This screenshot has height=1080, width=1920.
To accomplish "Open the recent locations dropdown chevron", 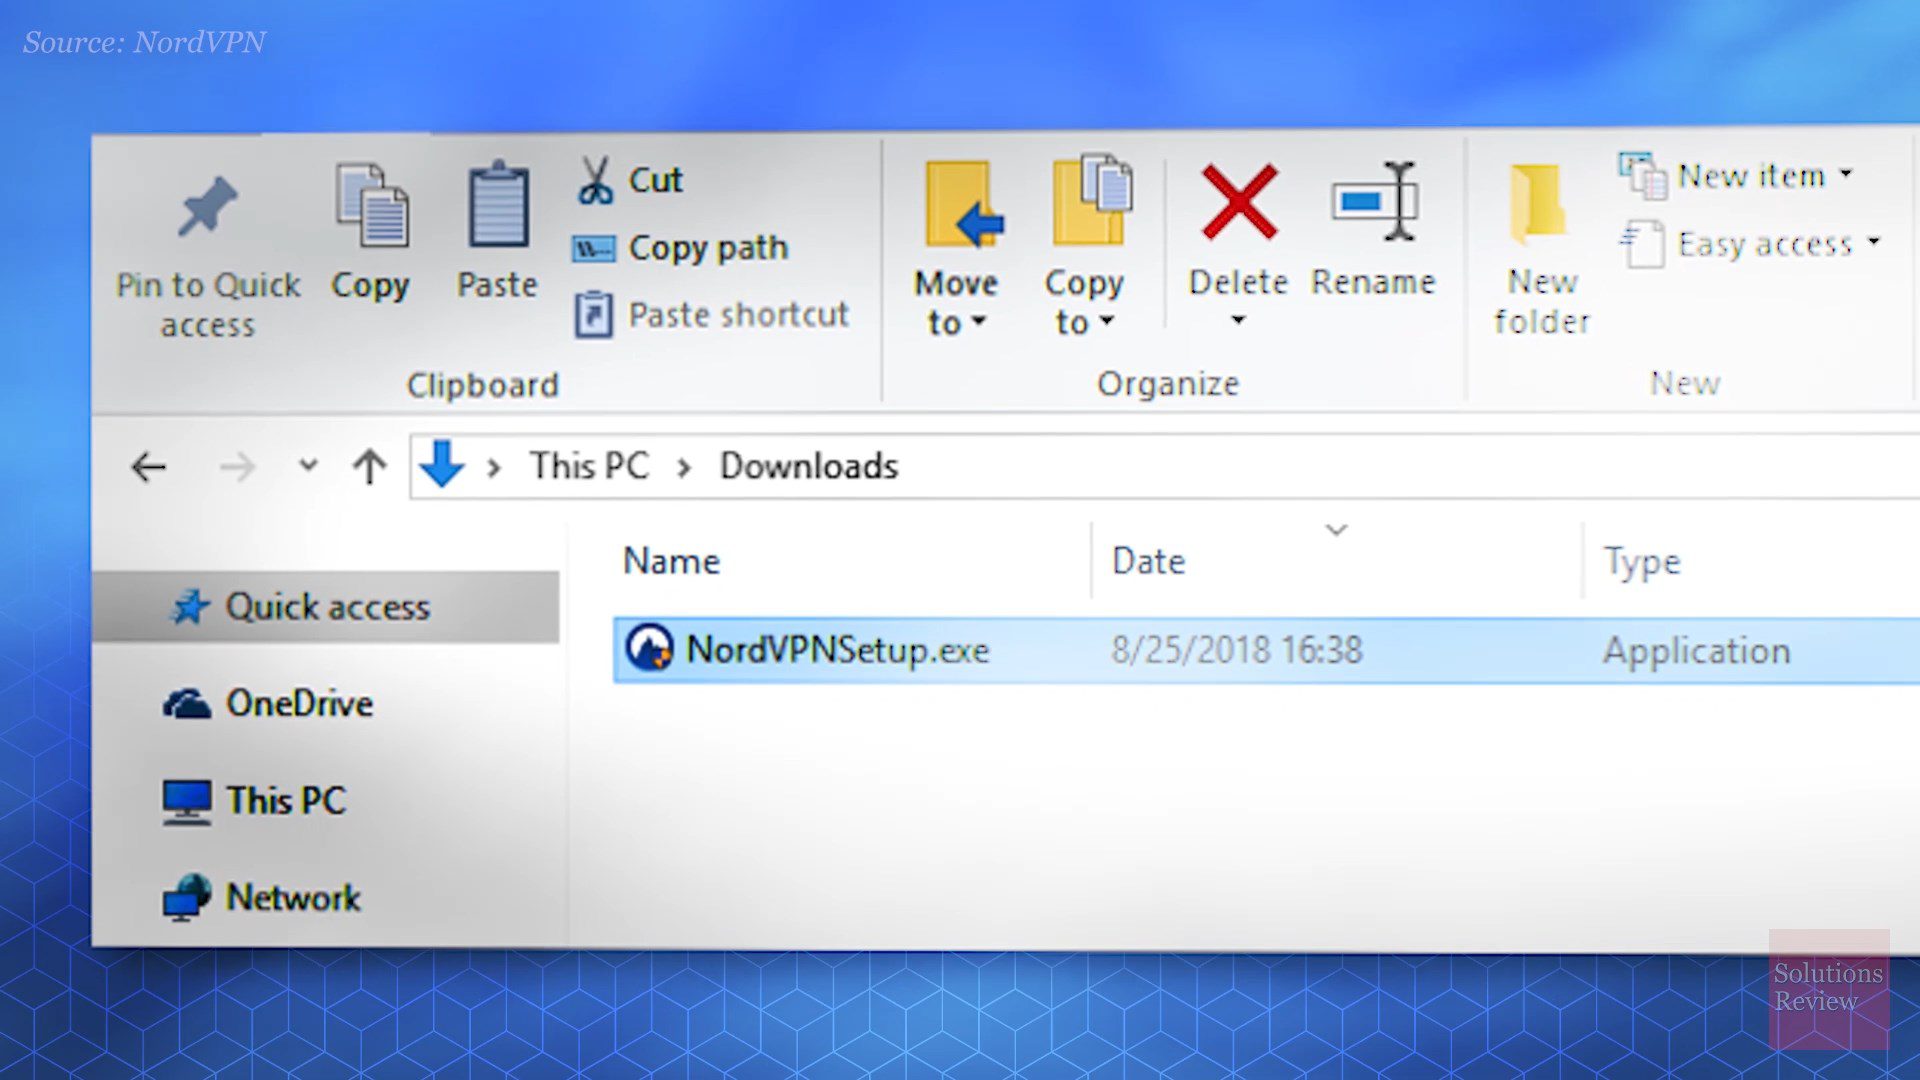I will tap(308, 465).
